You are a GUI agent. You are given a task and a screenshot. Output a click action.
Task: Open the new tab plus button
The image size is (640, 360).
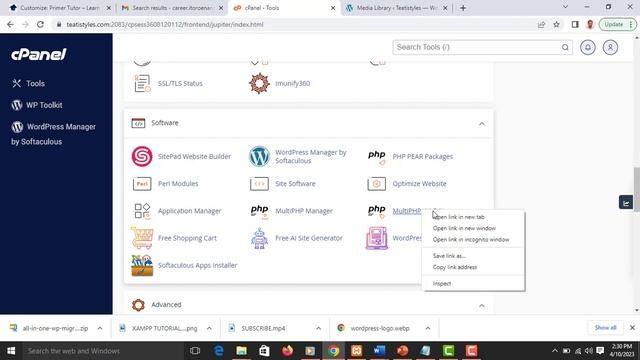pos(463,8)
